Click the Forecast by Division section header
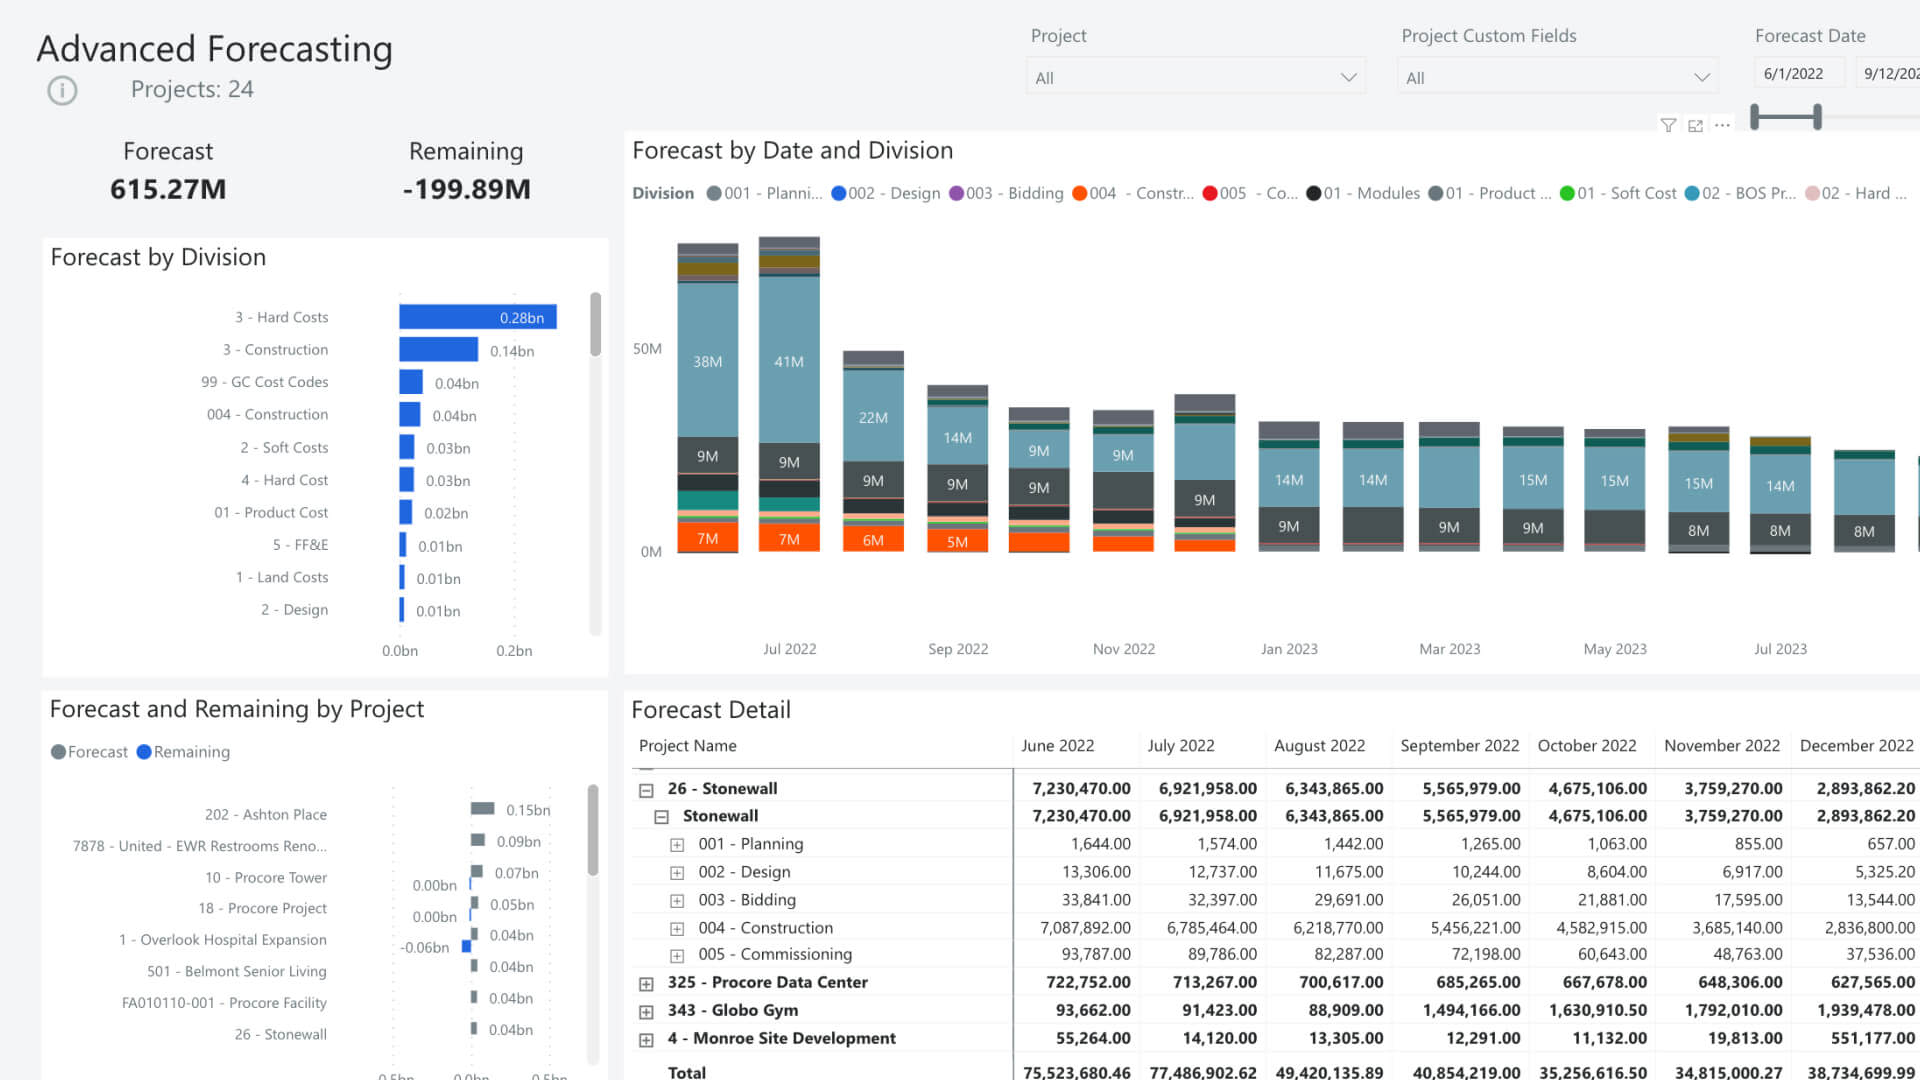1920x1080 pixels. coord(157,257)
